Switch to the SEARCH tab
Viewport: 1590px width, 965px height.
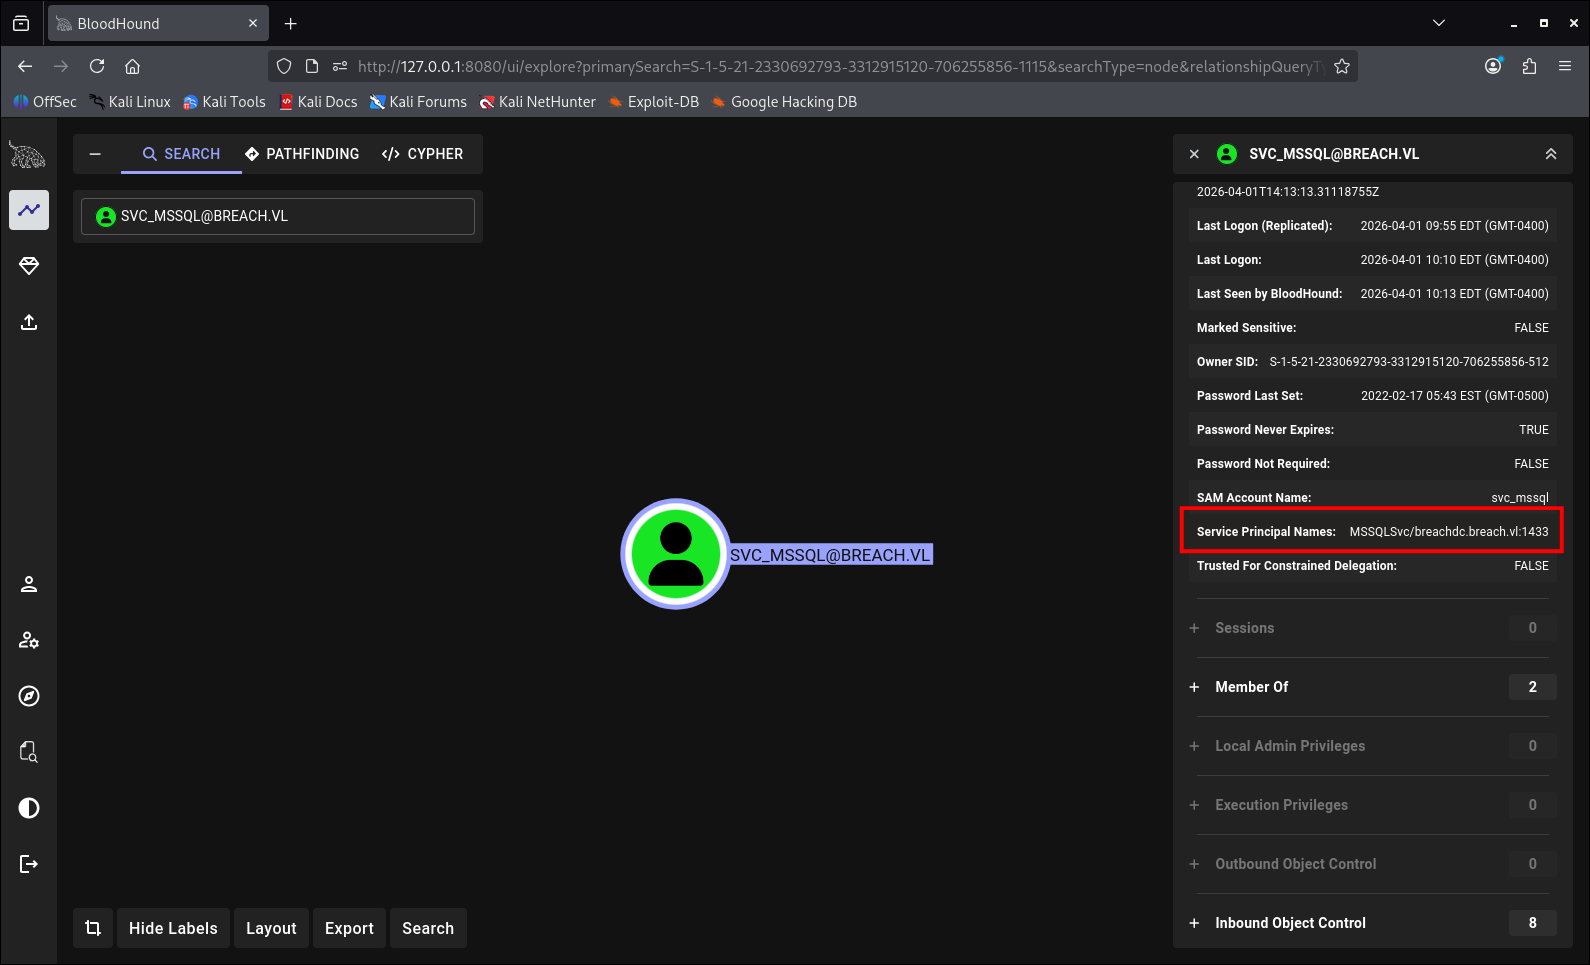pos(181,154)
